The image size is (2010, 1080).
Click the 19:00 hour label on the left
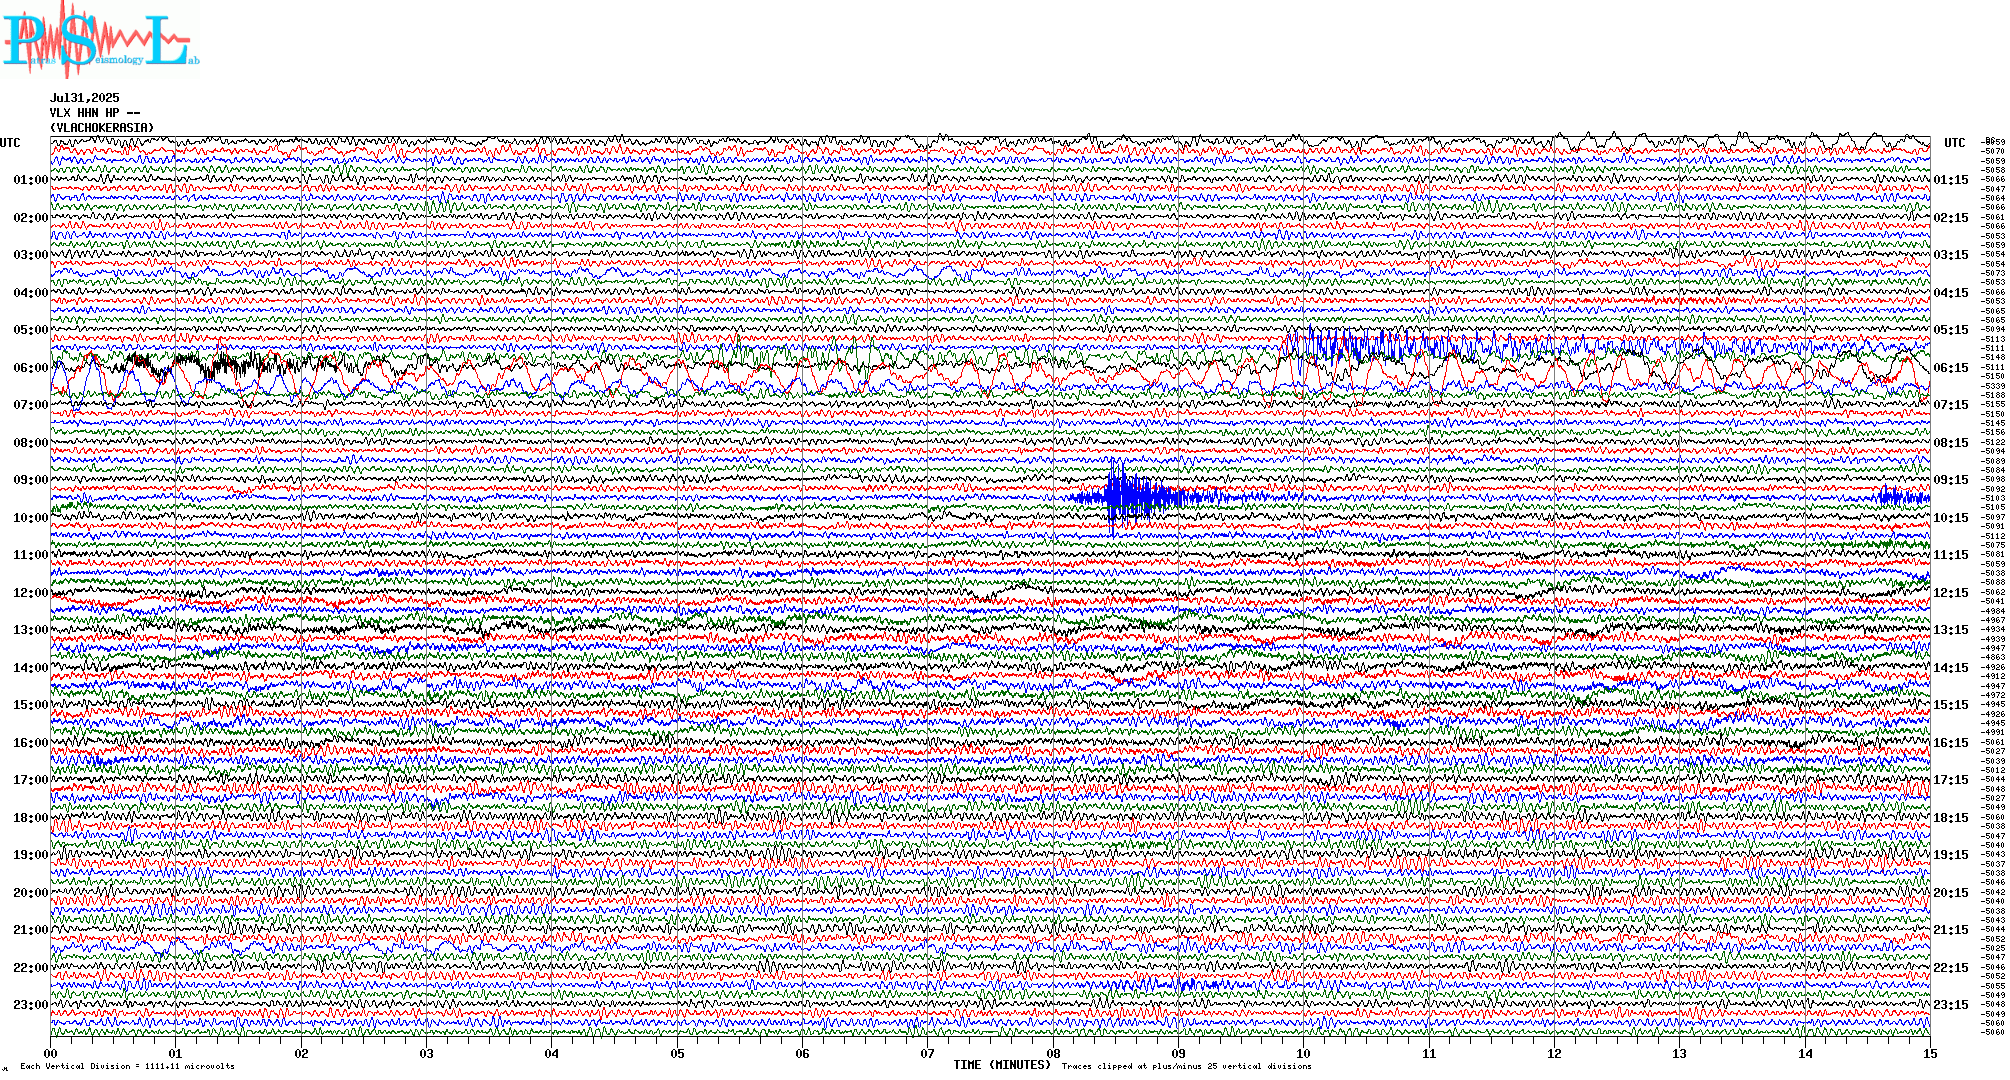click(31, 855)
